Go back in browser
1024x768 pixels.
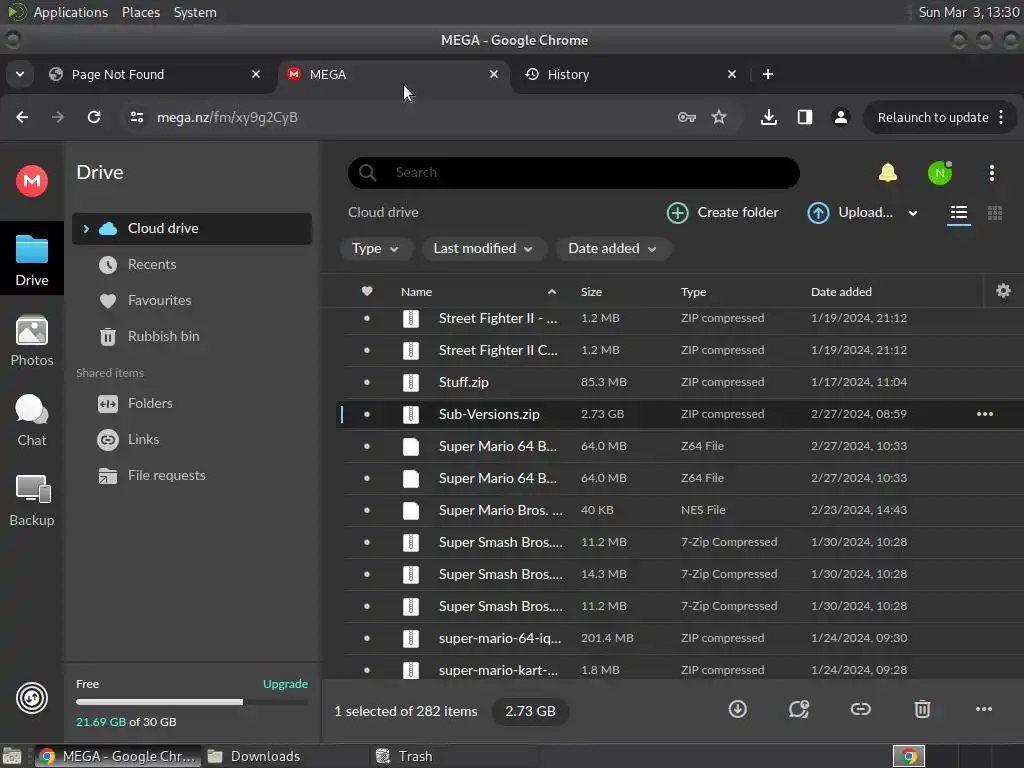(22, 117)
